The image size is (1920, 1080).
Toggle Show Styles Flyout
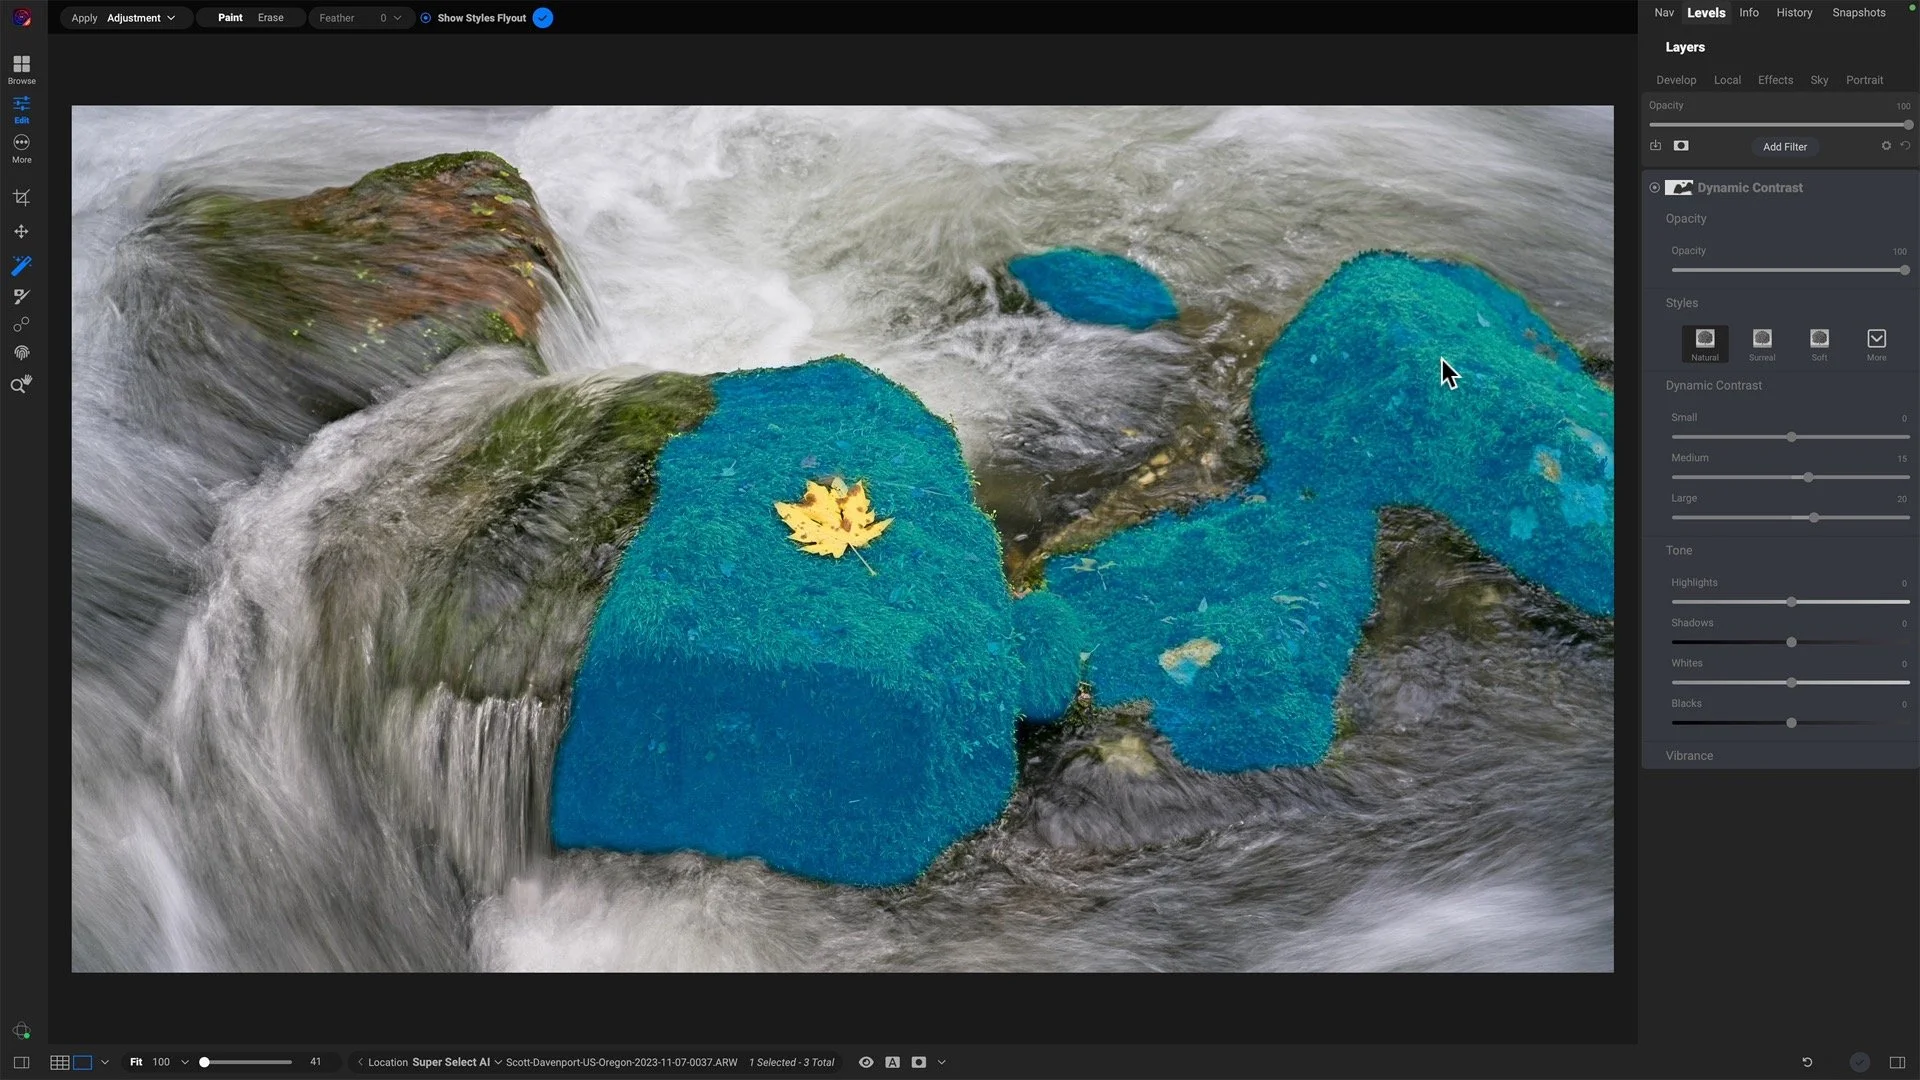click(x=543, y=17)
